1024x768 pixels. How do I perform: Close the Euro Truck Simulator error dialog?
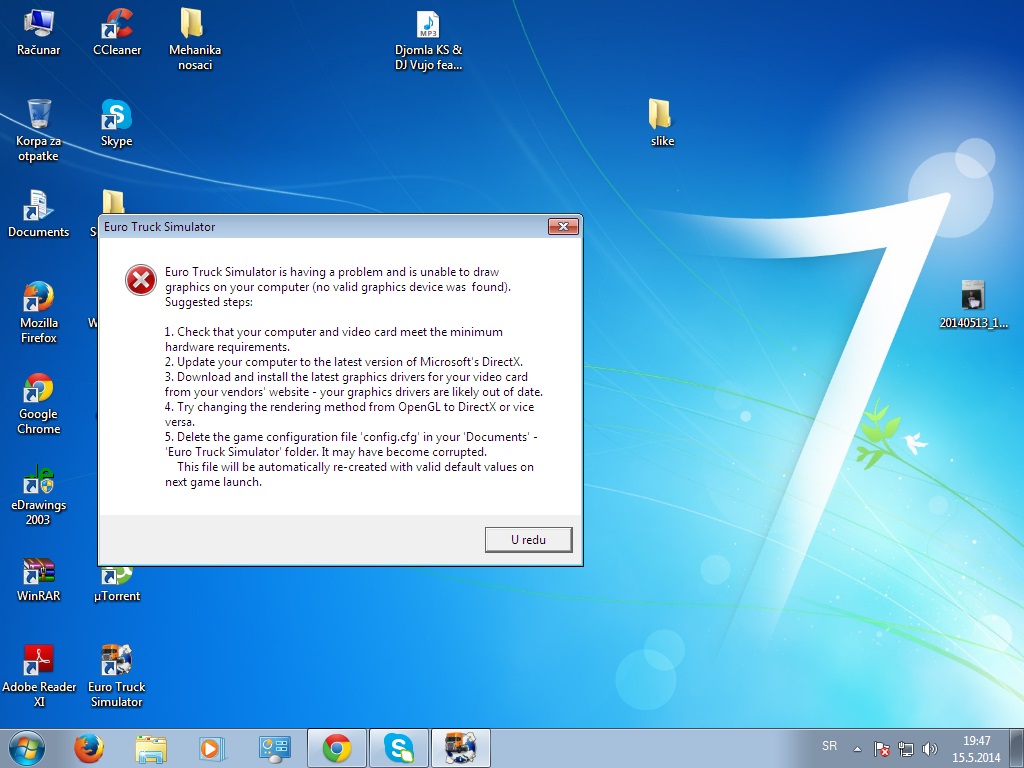point(564,227)
